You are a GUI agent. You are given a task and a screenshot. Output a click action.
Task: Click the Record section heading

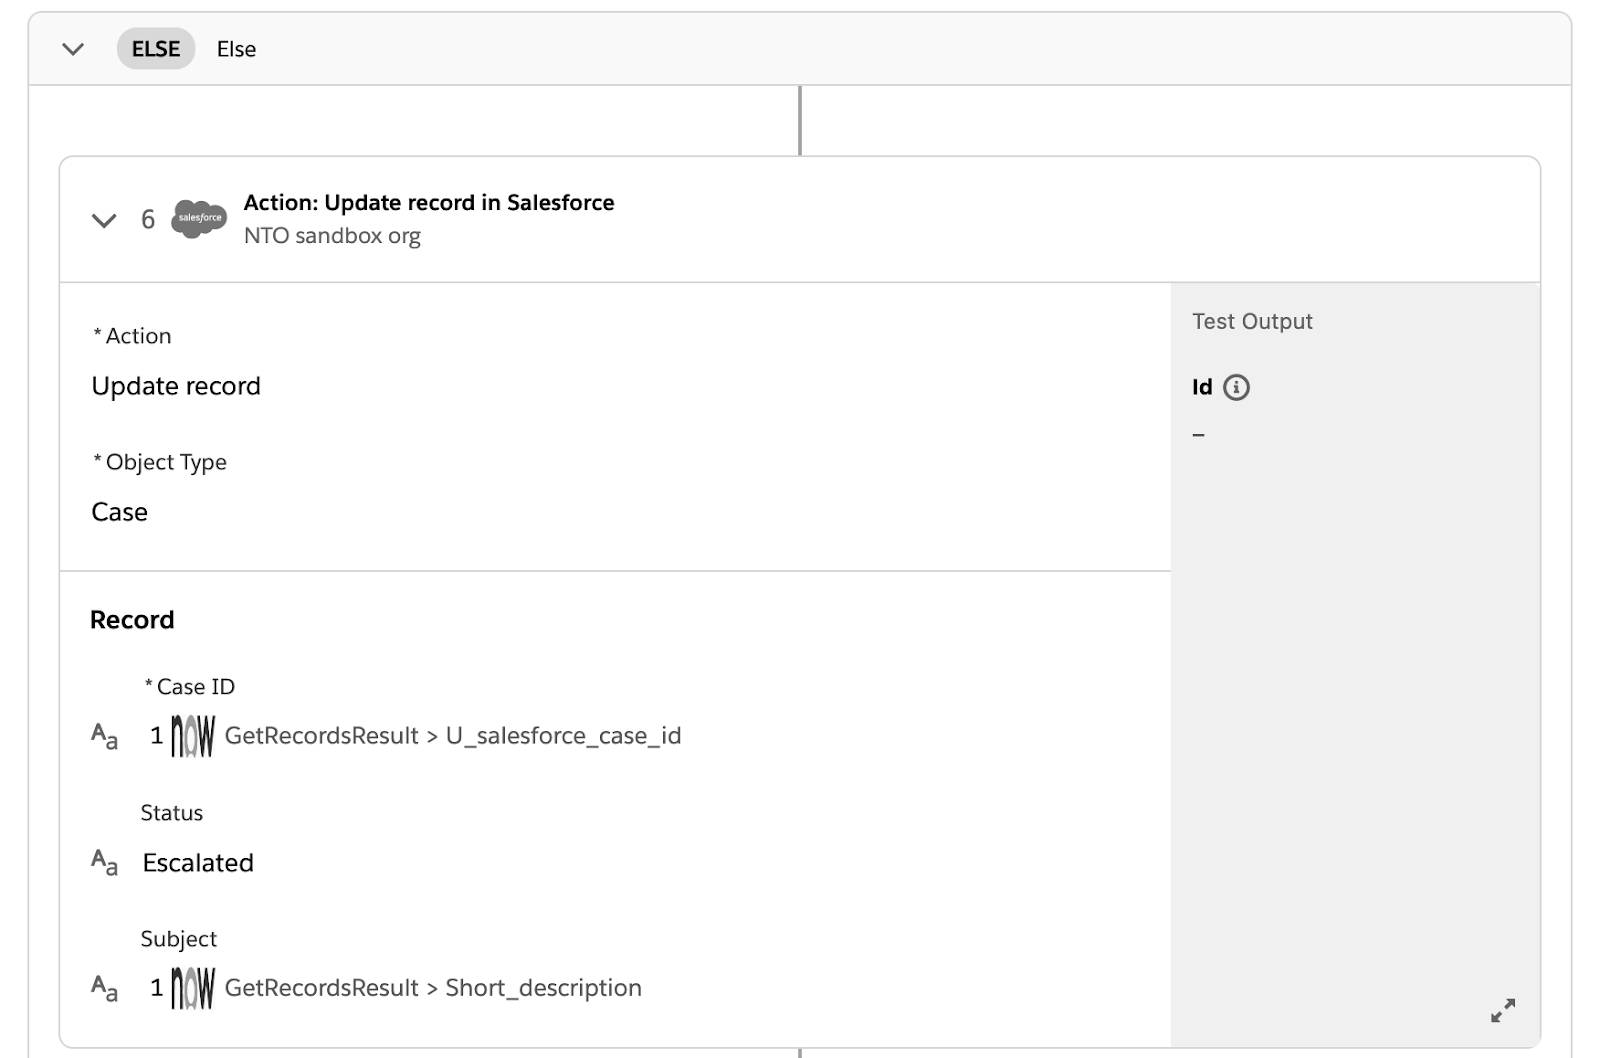[132, 620]
